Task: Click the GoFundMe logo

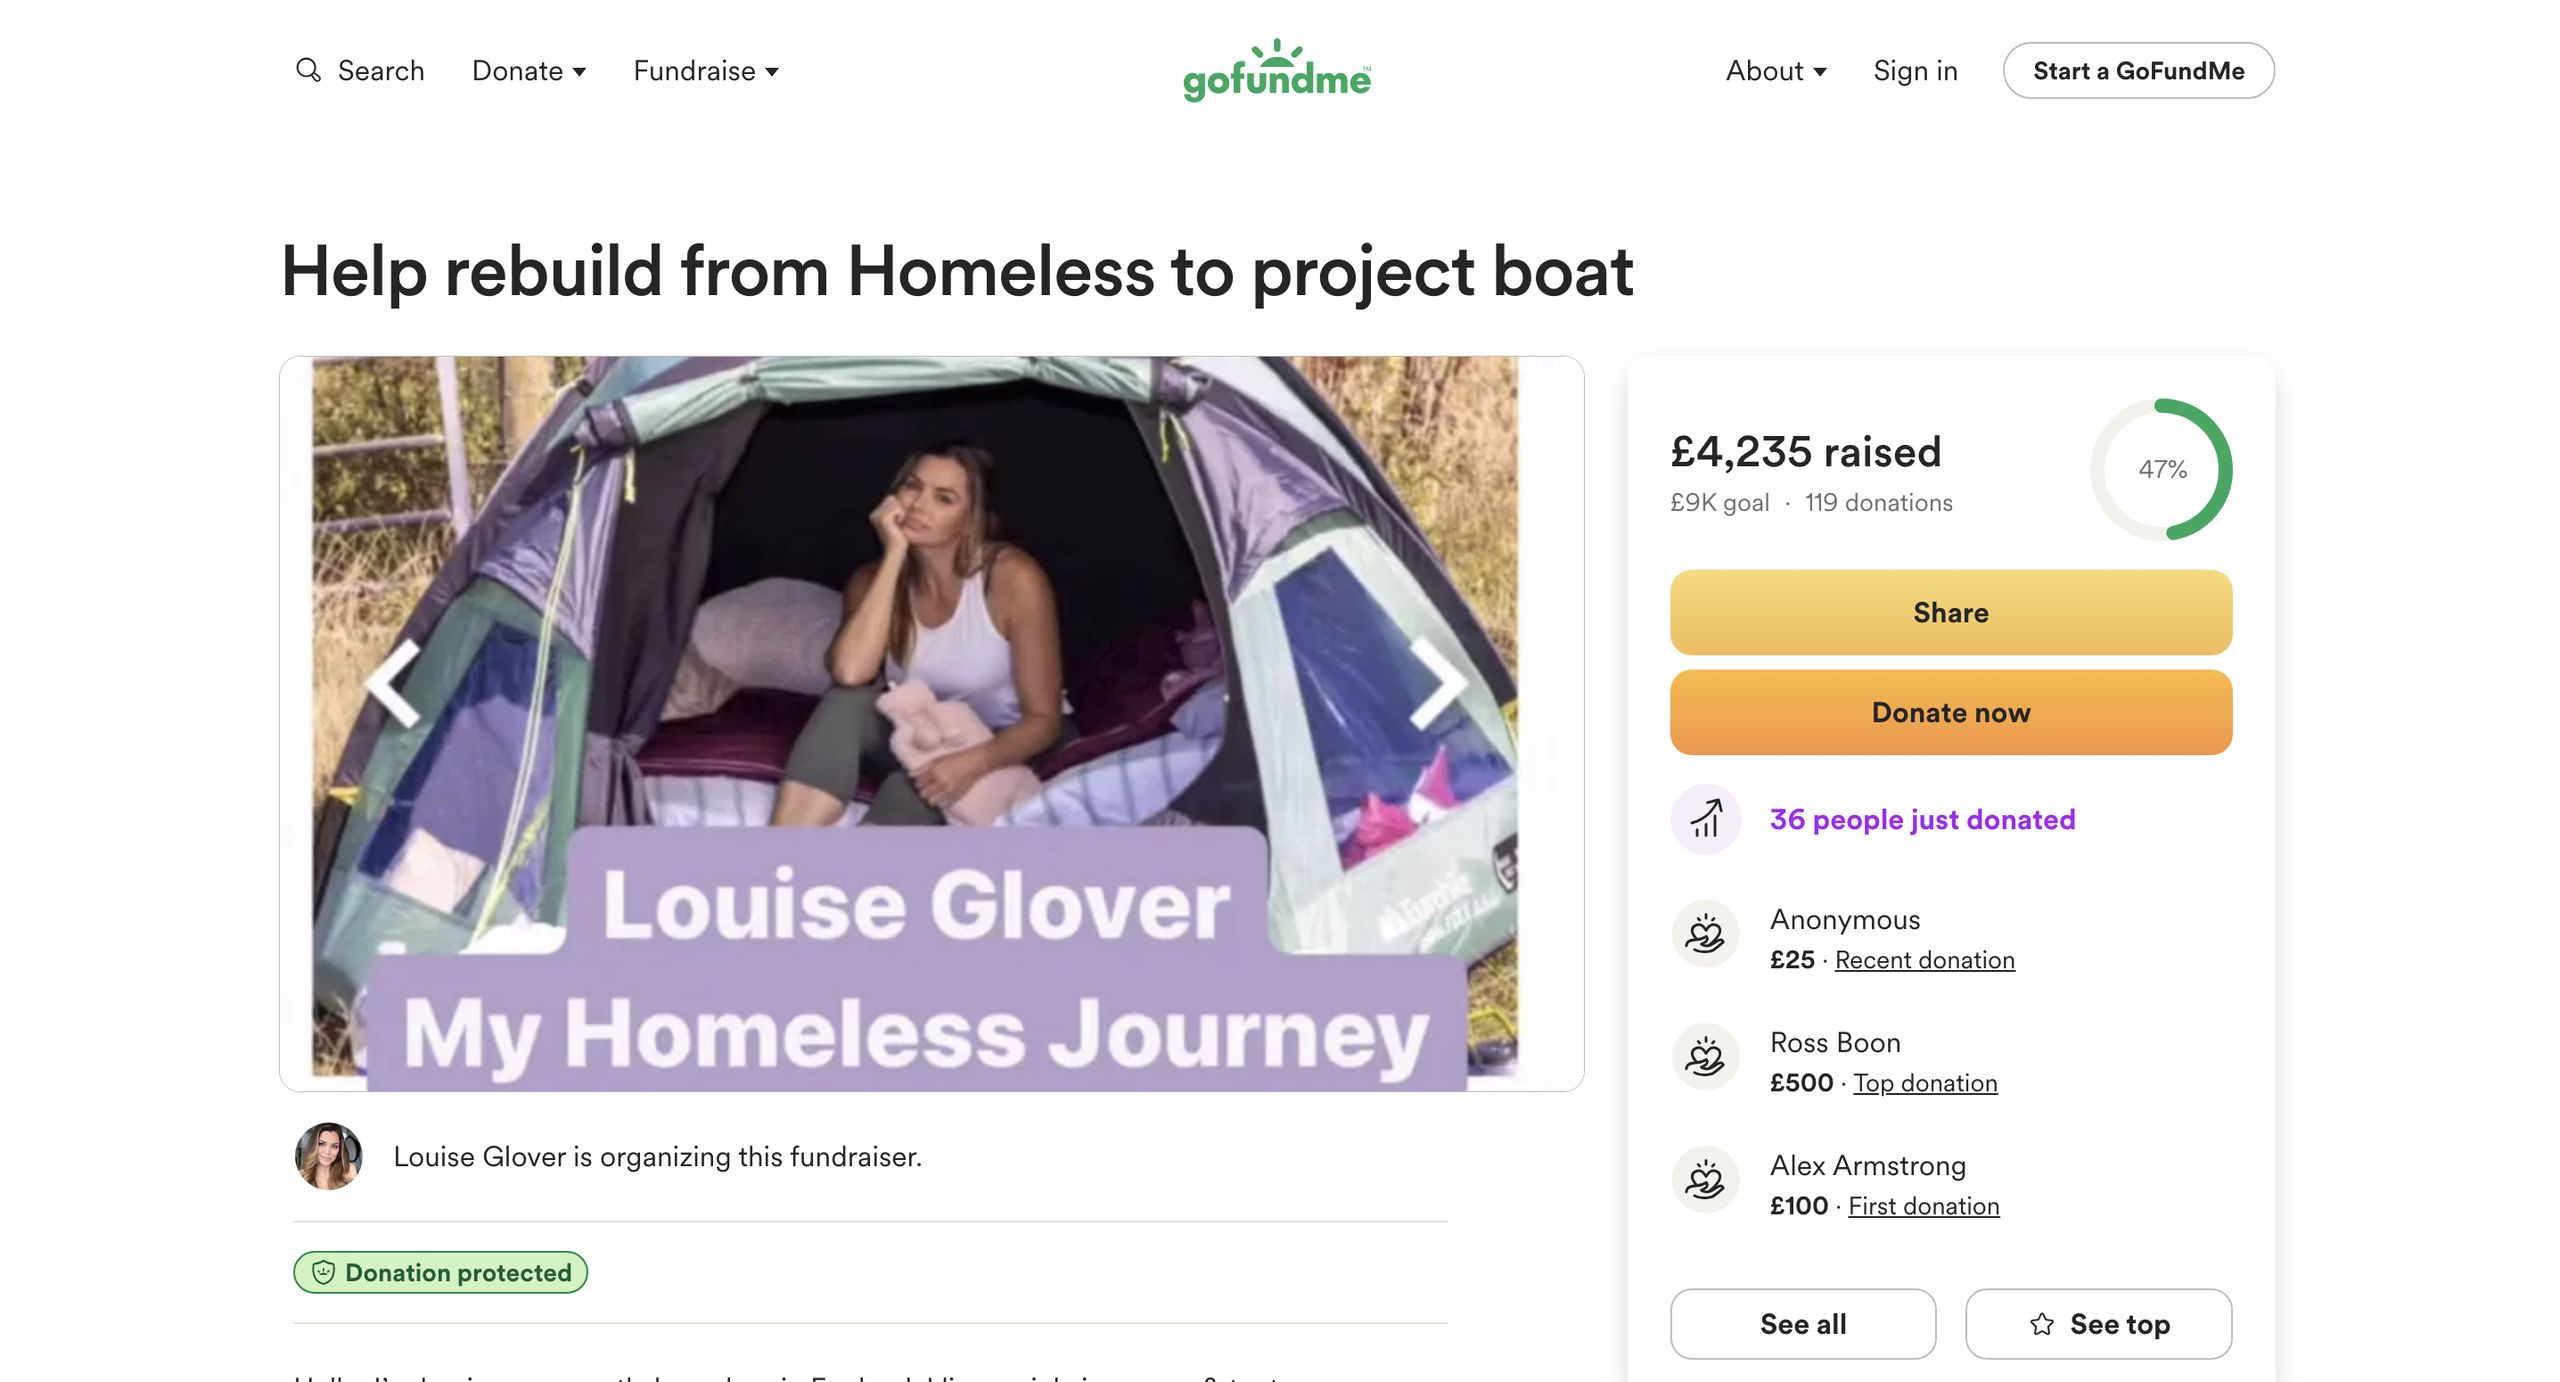Action: click(1276, 71)
